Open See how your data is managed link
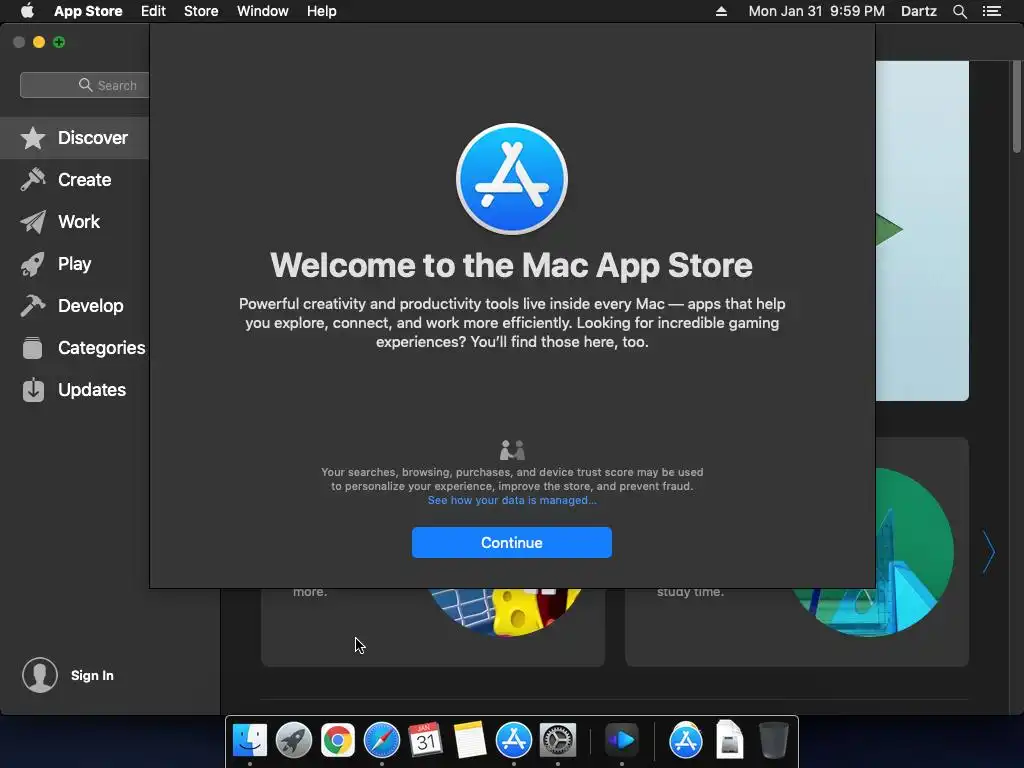Viewport: 1024px width, 768px height. point(512,500)
